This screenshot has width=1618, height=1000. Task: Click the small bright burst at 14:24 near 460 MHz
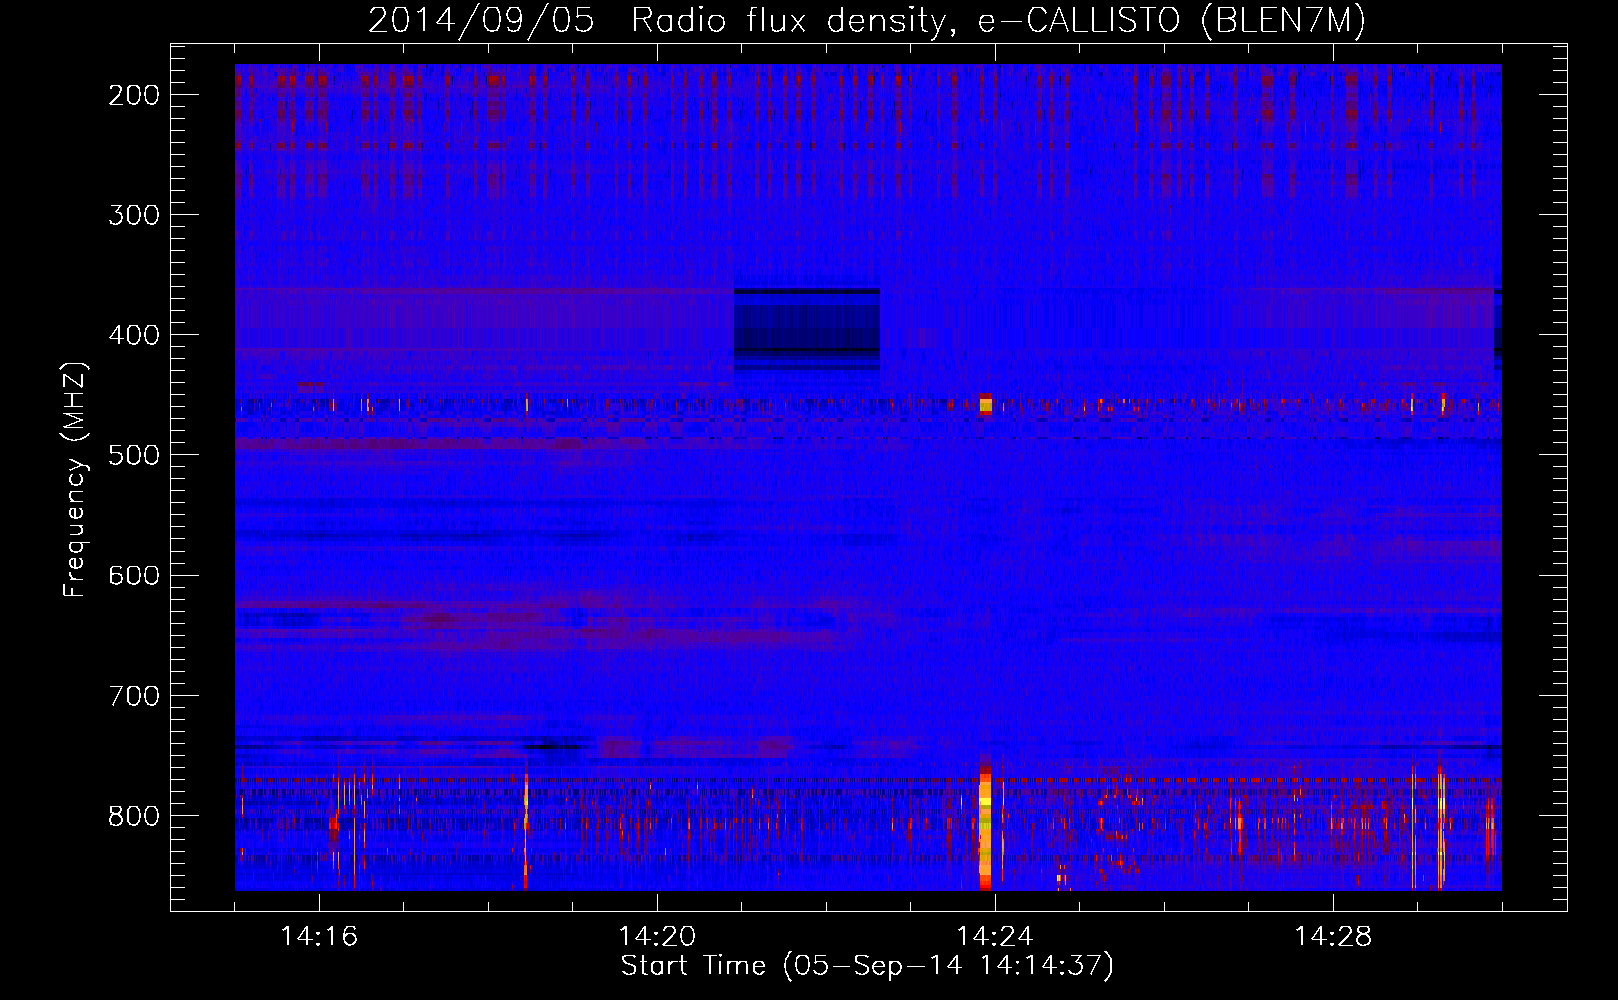click(986, 404)
